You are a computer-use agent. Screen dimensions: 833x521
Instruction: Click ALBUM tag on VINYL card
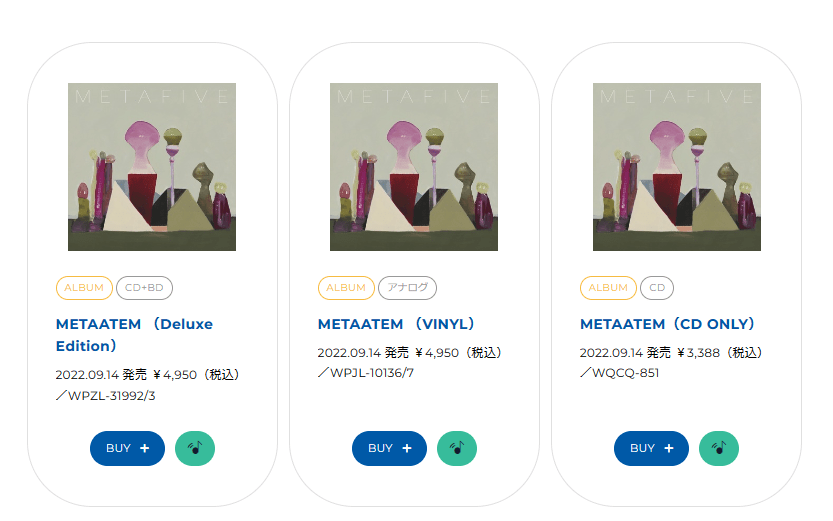(x=346, y=288)
